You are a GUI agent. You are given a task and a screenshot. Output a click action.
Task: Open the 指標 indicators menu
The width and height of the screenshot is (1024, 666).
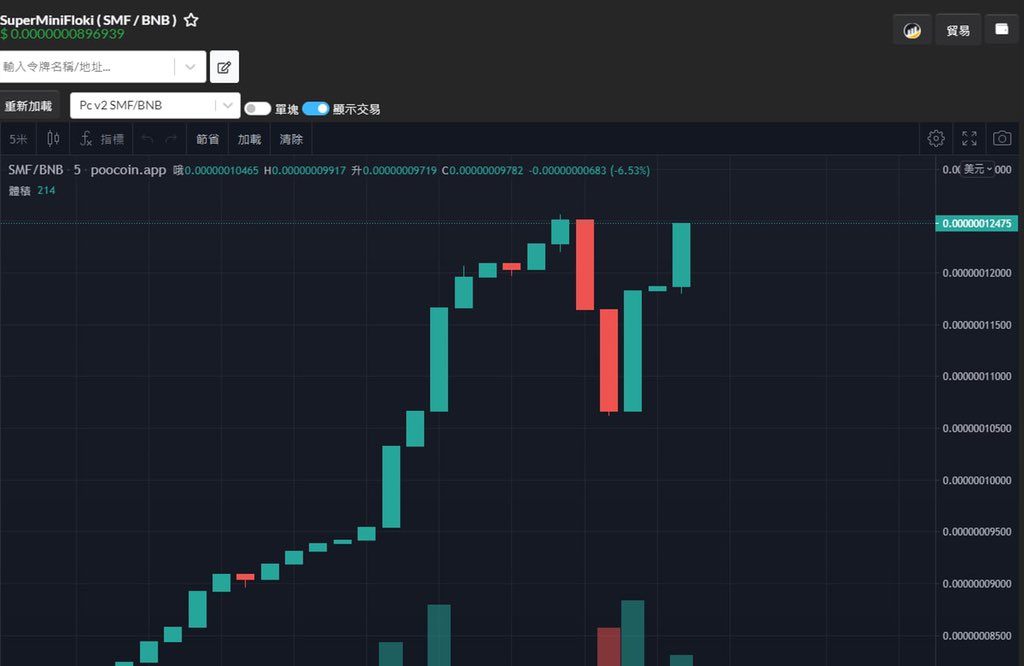click(x=101, y=139)
